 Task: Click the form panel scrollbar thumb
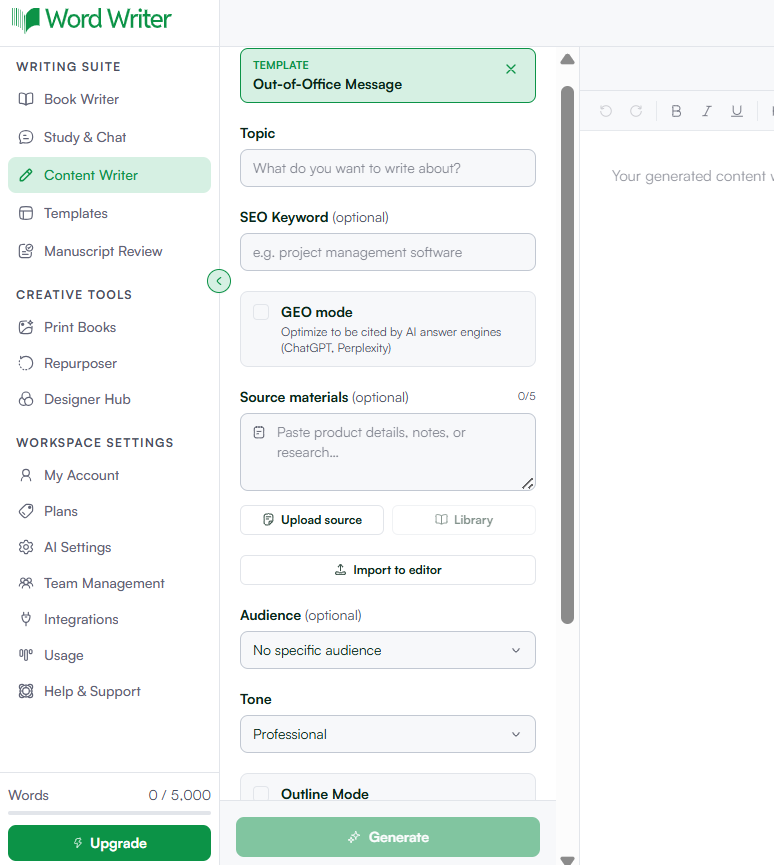click(567, 355)
